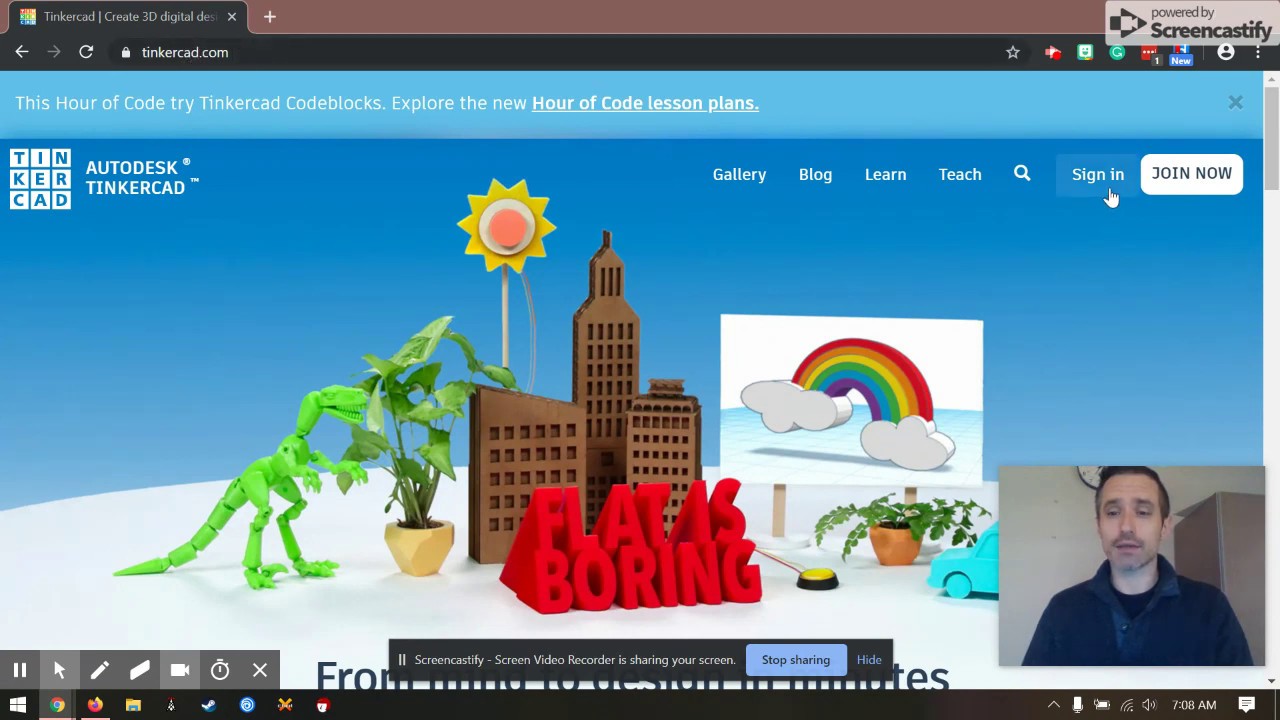The width and height of the screenshot is (1280, 720).
Task: Go back to the previous page
Action: [x=22, y=52]
